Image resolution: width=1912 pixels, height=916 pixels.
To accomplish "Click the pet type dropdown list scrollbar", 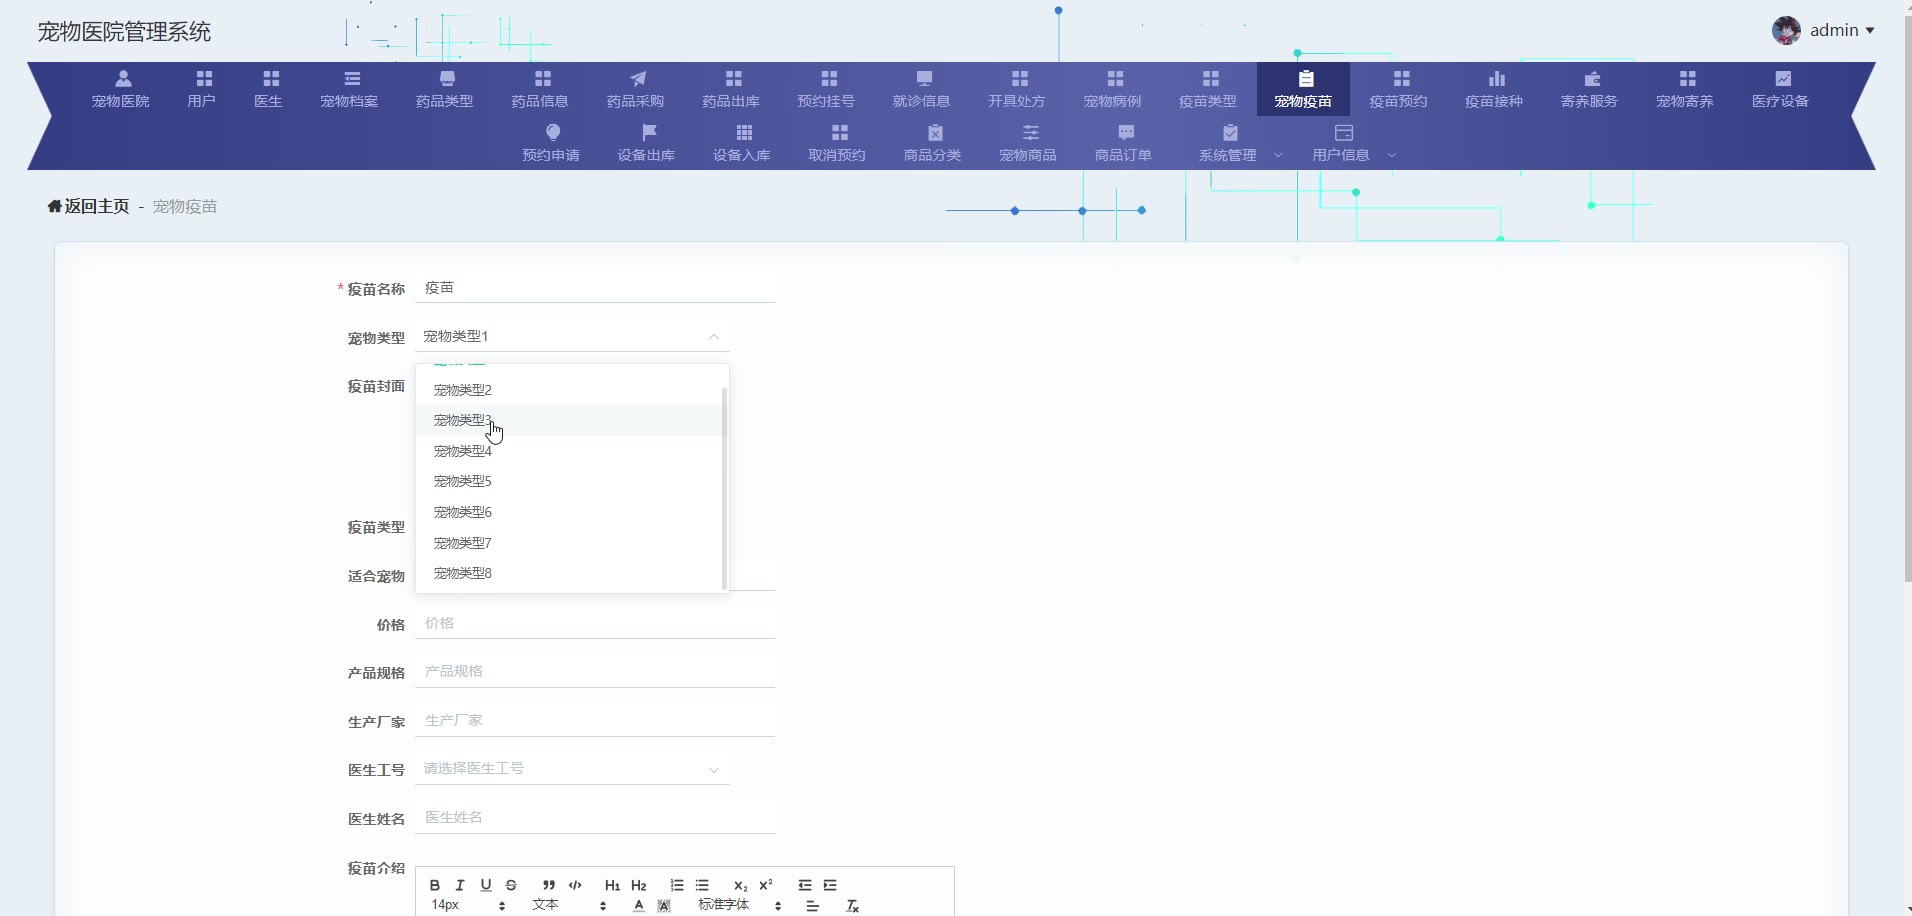I will [724, 488].
